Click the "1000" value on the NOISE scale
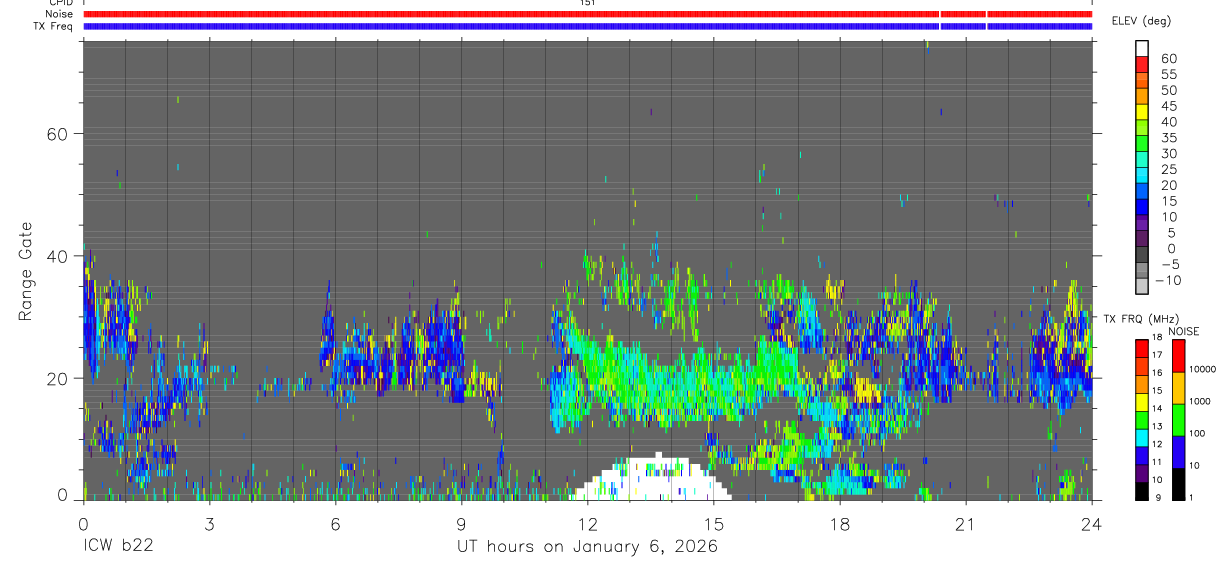1228x567 pixels. click(x=1201, y=401)
